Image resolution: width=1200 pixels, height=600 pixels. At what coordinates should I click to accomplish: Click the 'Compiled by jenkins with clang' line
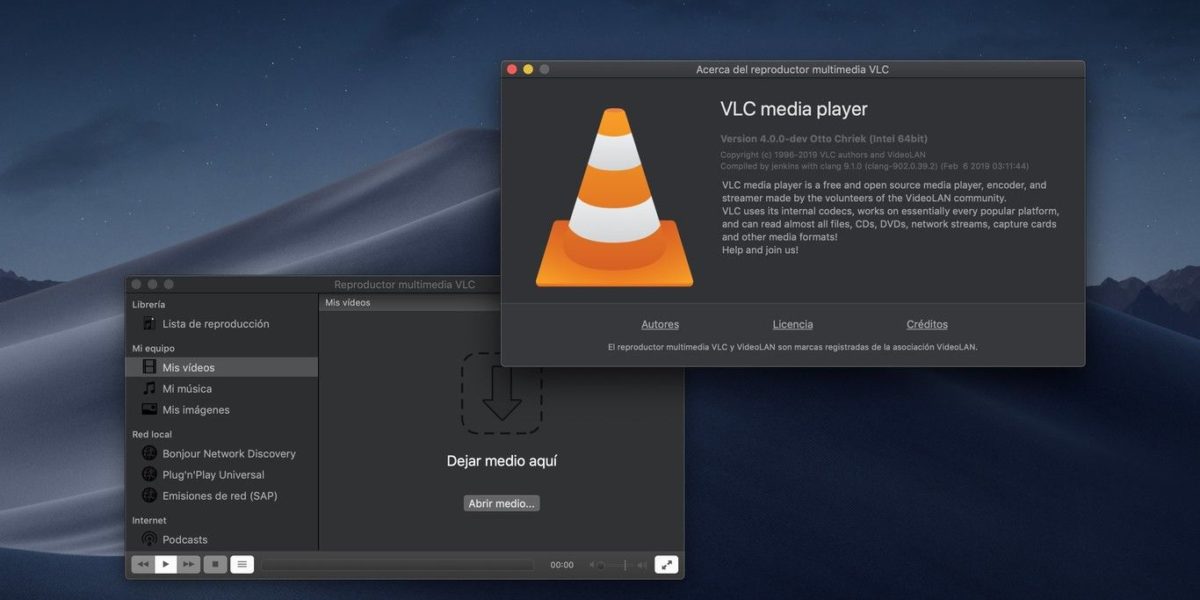(874, 166)
